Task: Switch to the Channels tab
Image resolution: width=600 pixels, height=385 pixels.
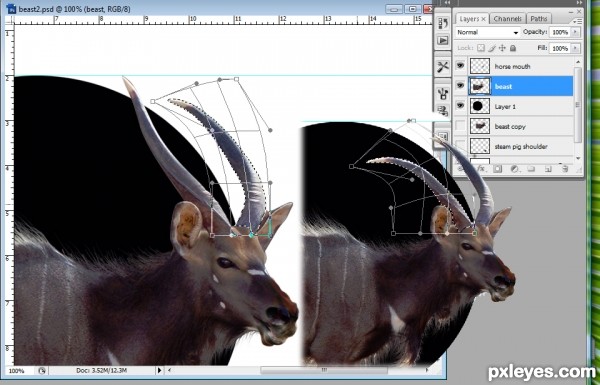Action: coord(507,19)
